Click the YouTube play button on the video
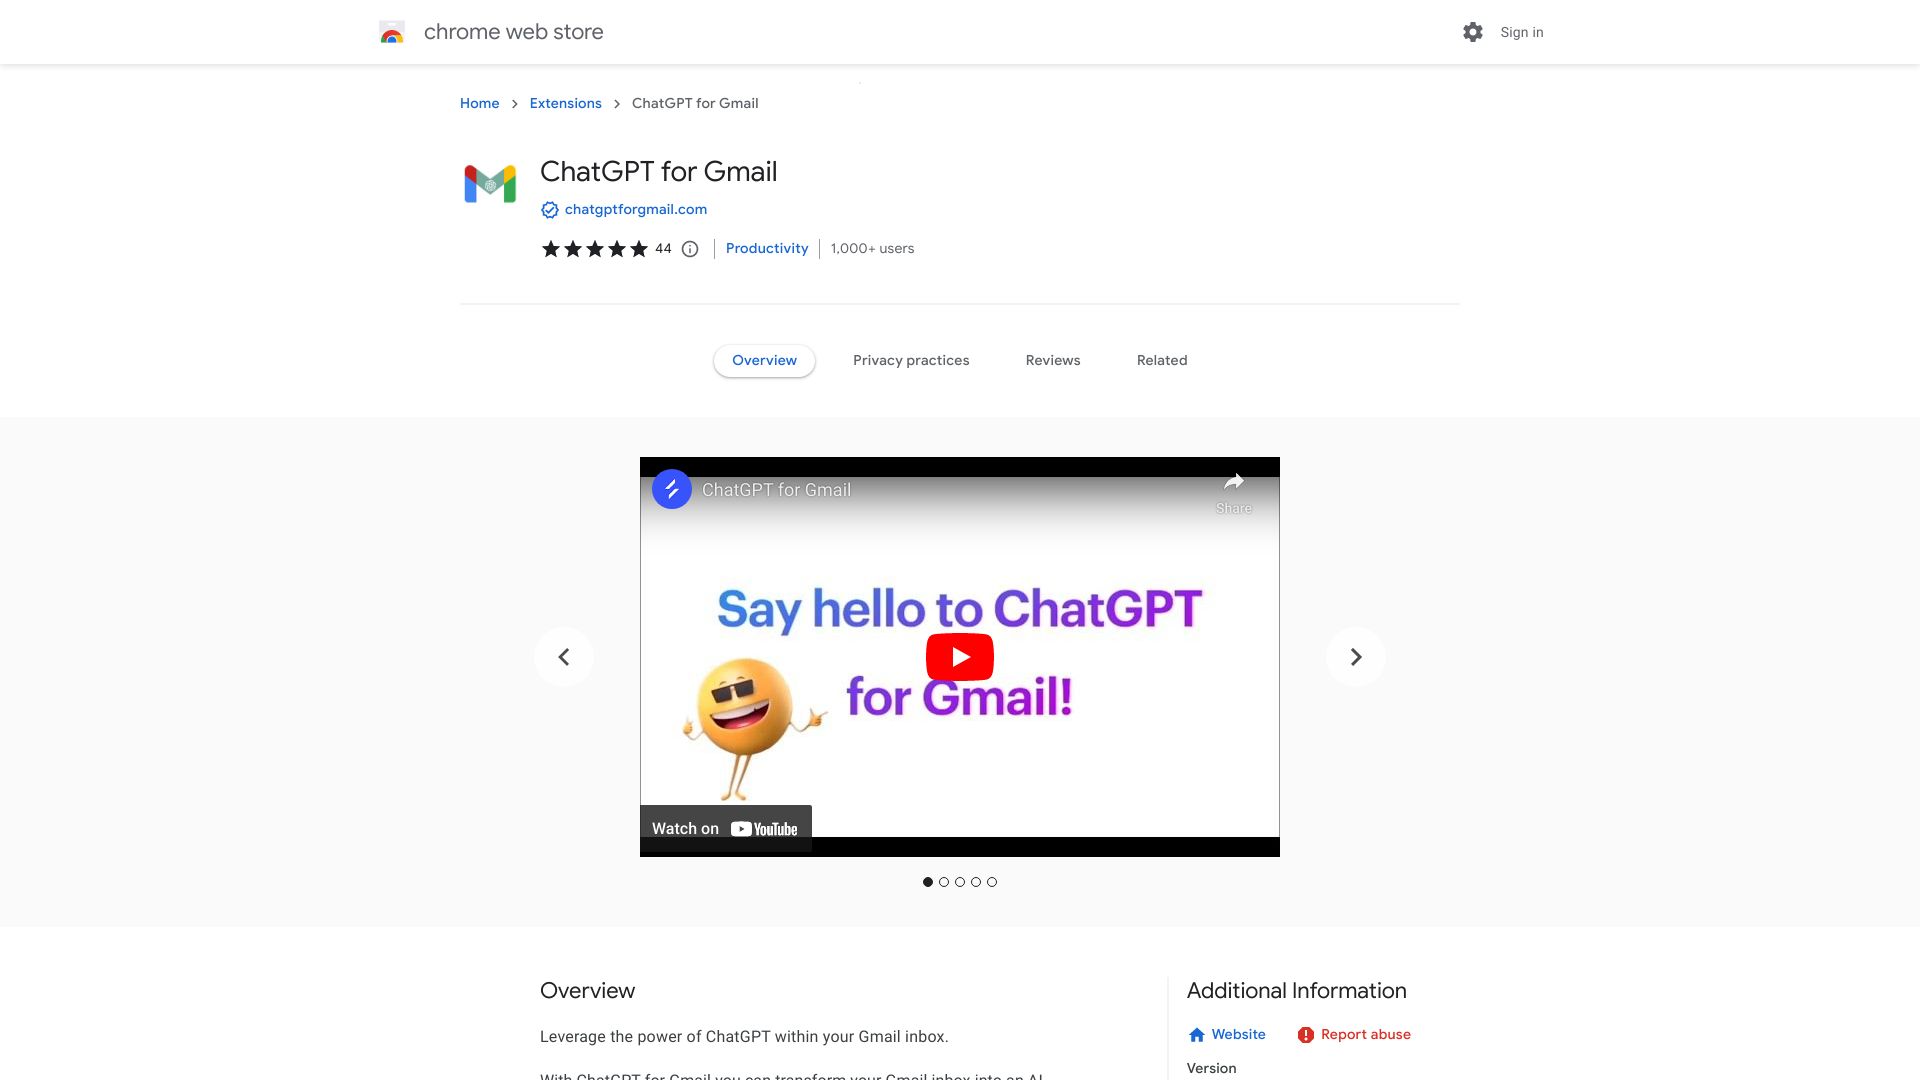This screenshot has width=1920, height=1080. (960, 657)
